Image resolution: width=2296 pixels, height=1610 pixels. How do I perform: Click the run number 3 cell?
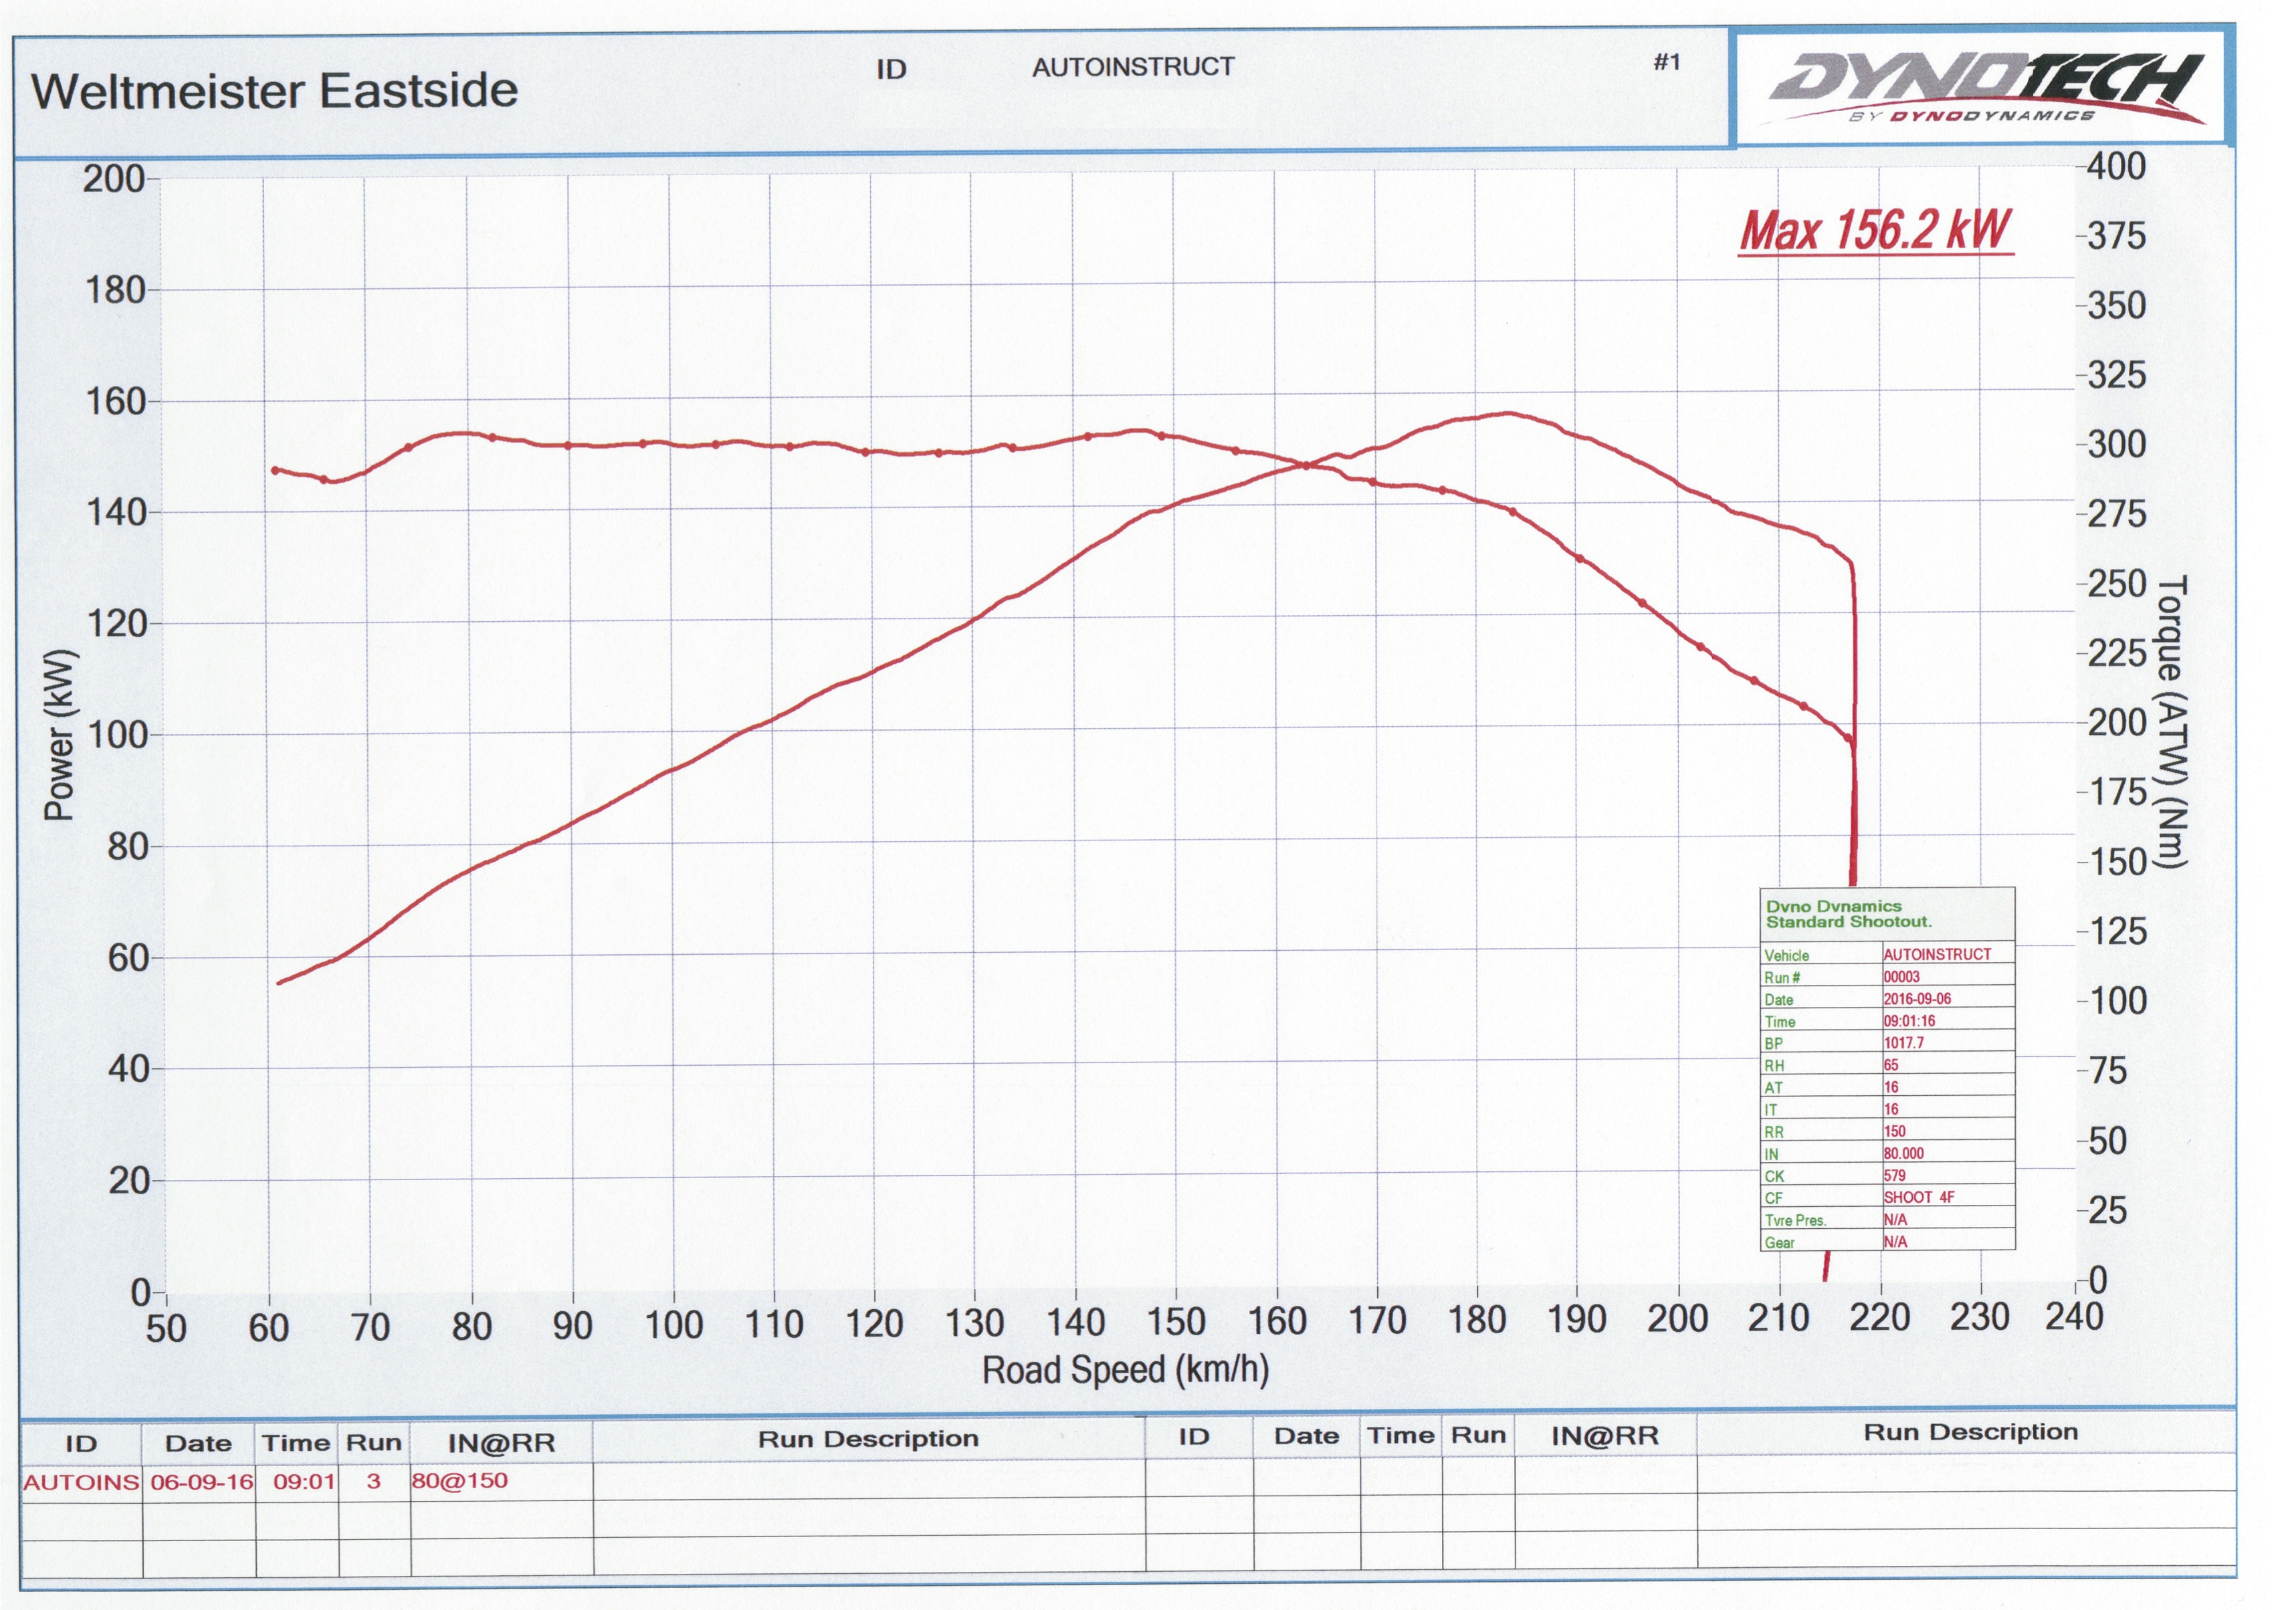374,1481
